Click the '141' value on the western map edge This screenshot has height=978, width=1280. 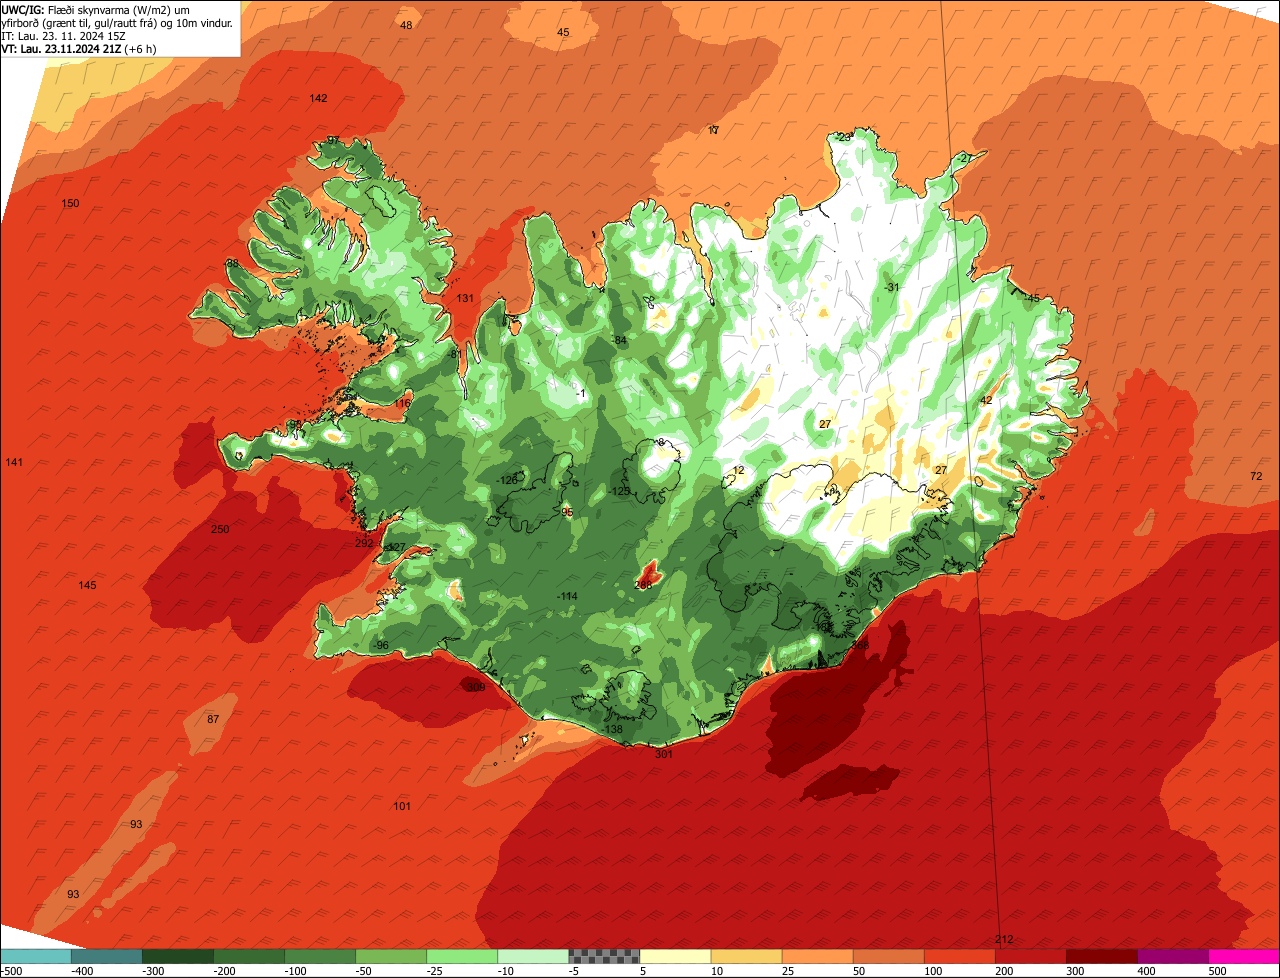[14, 462]
